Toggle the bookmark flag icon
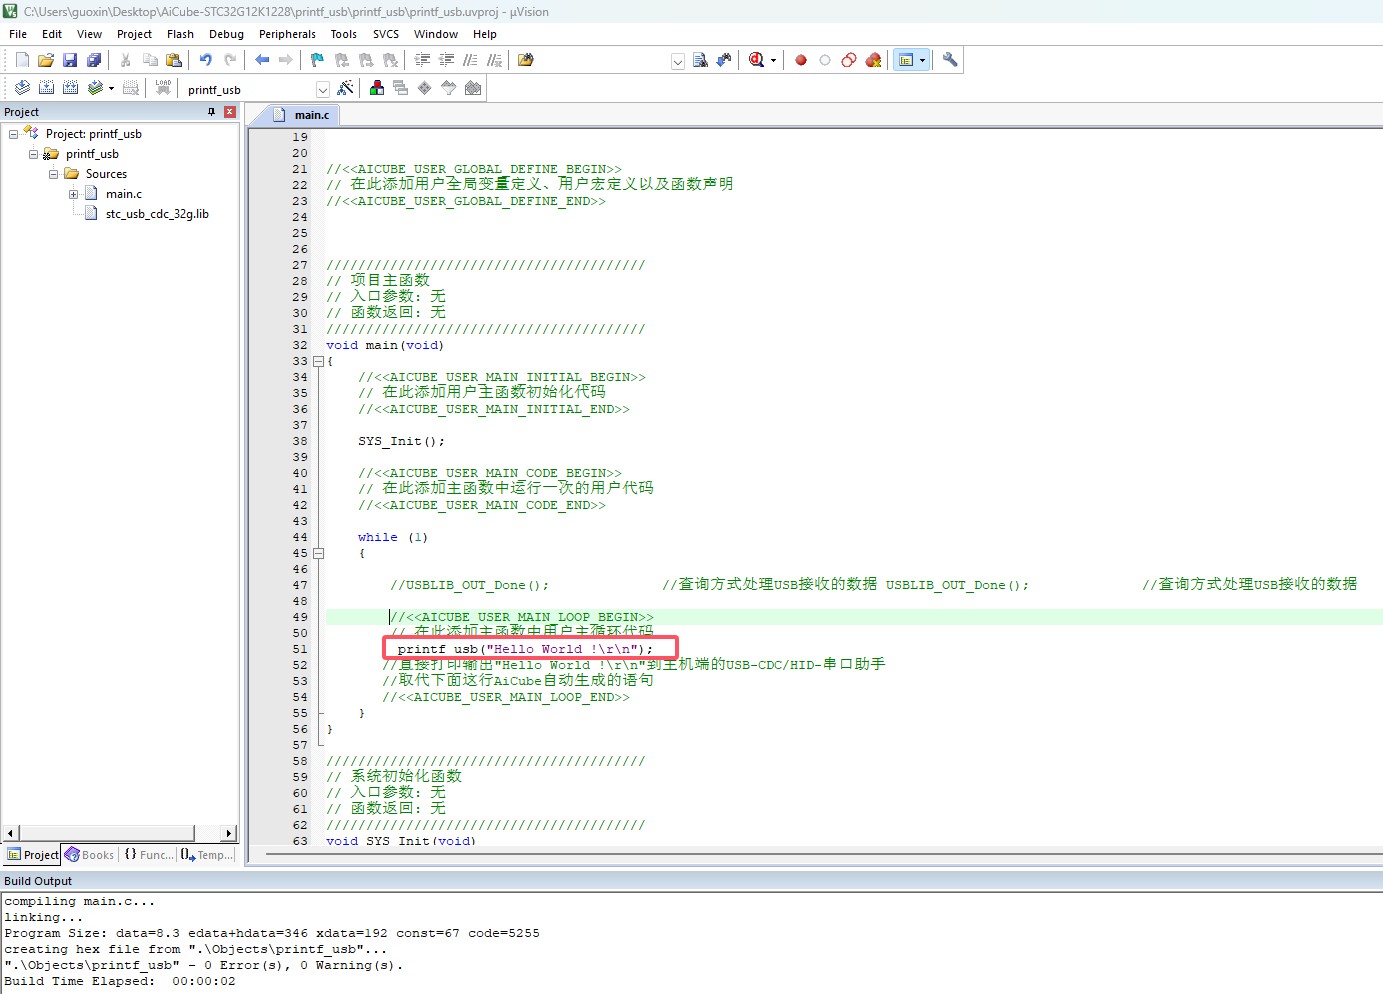This screenshot has width=1383, height=994. point(317,60)
